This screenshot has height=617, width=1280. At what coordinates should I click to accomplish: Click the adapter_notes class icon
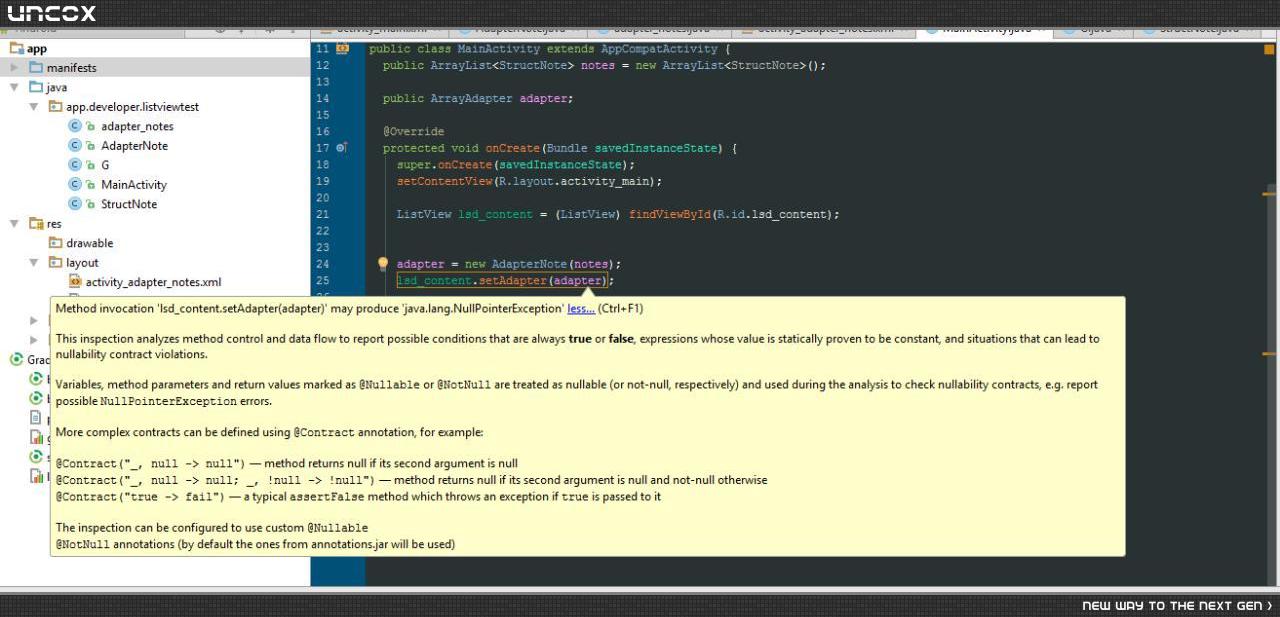[75, 126]
